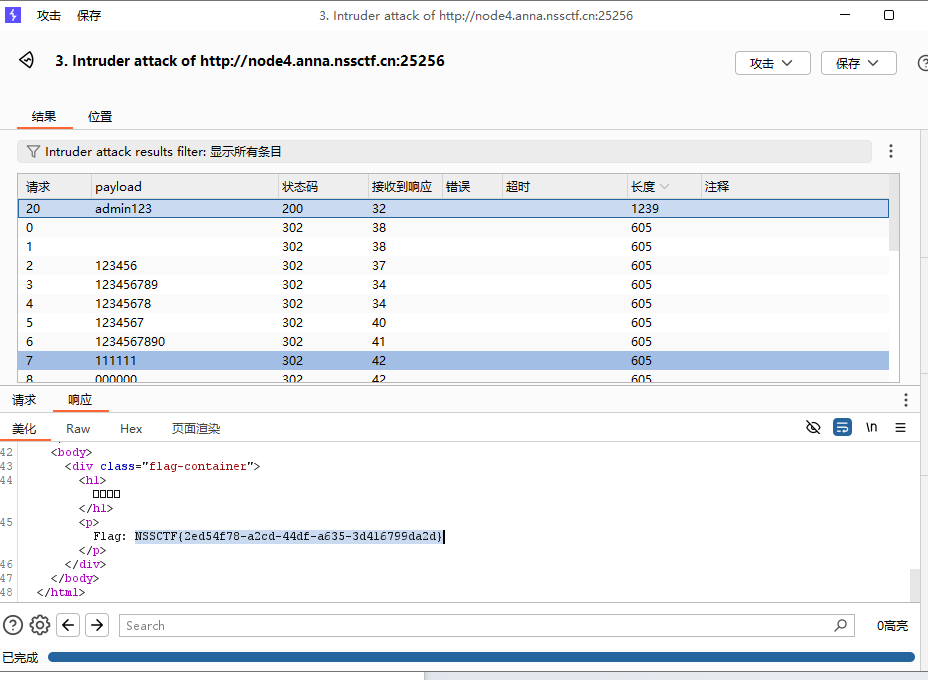Click the Search input field

pos(476,626)
